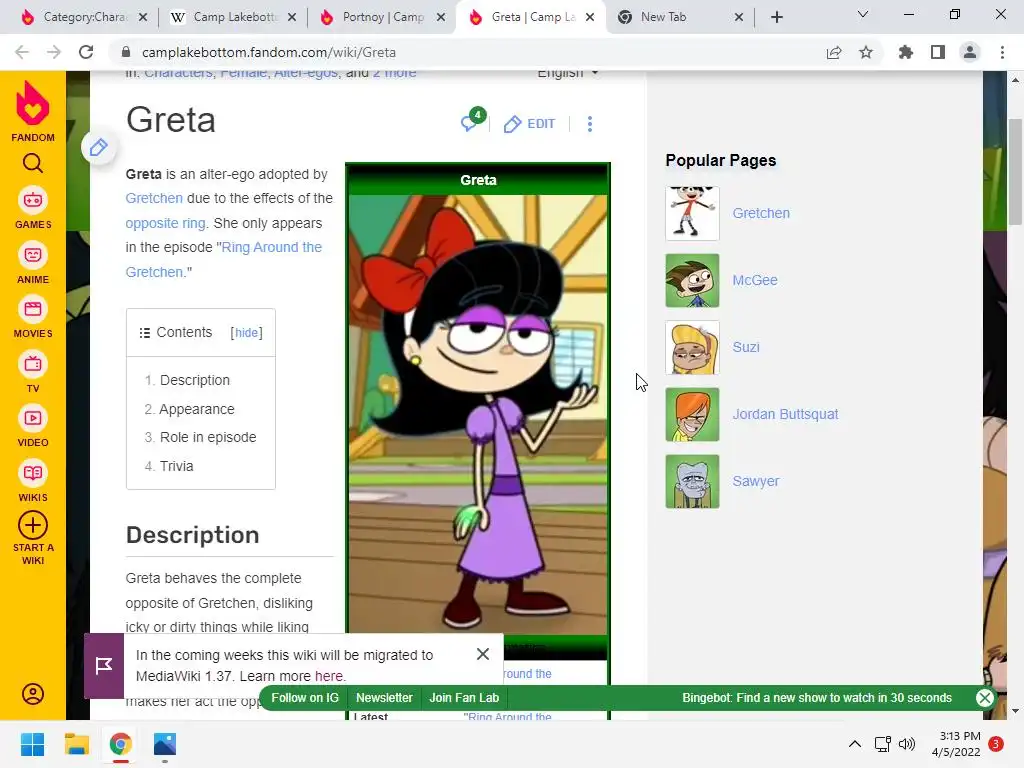
Task: Click the padlock site info icon
Action: pyautogui.click(x=127, y=52)
